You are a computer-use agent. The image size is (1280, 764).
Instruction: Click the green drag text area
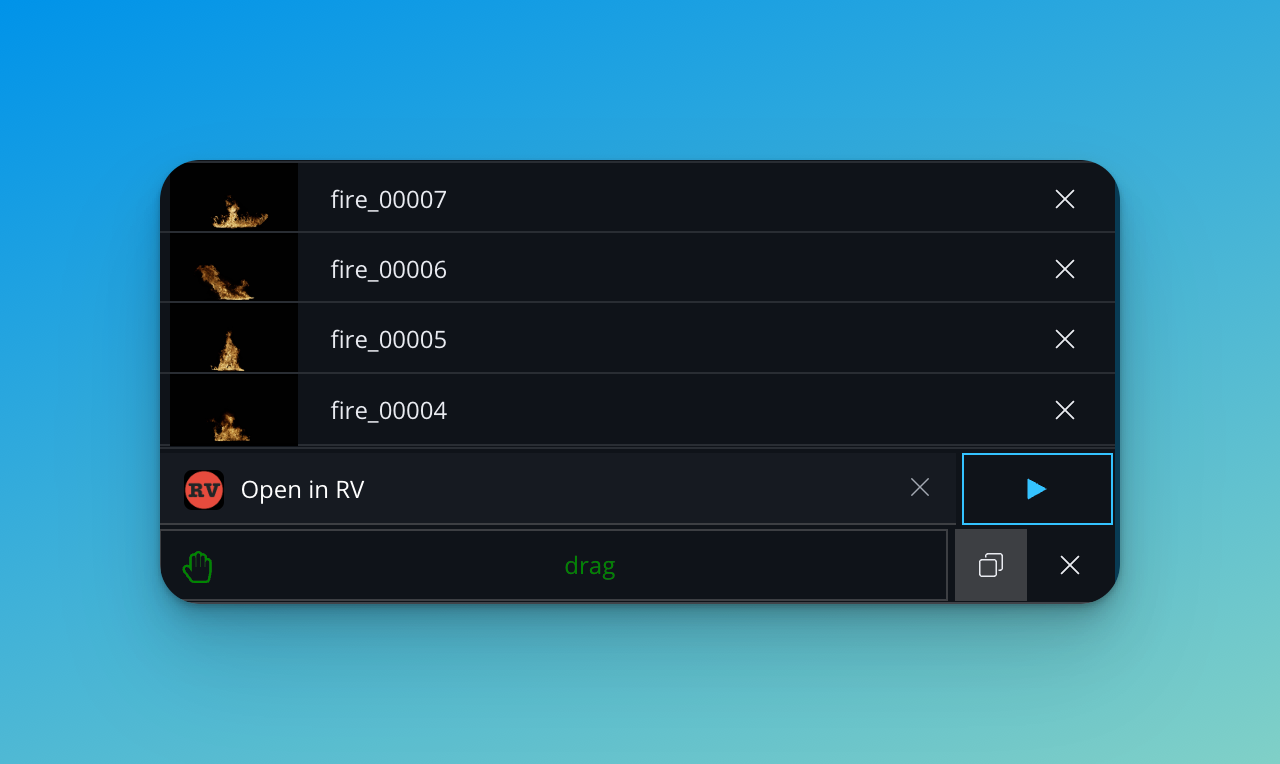point(589,565)
